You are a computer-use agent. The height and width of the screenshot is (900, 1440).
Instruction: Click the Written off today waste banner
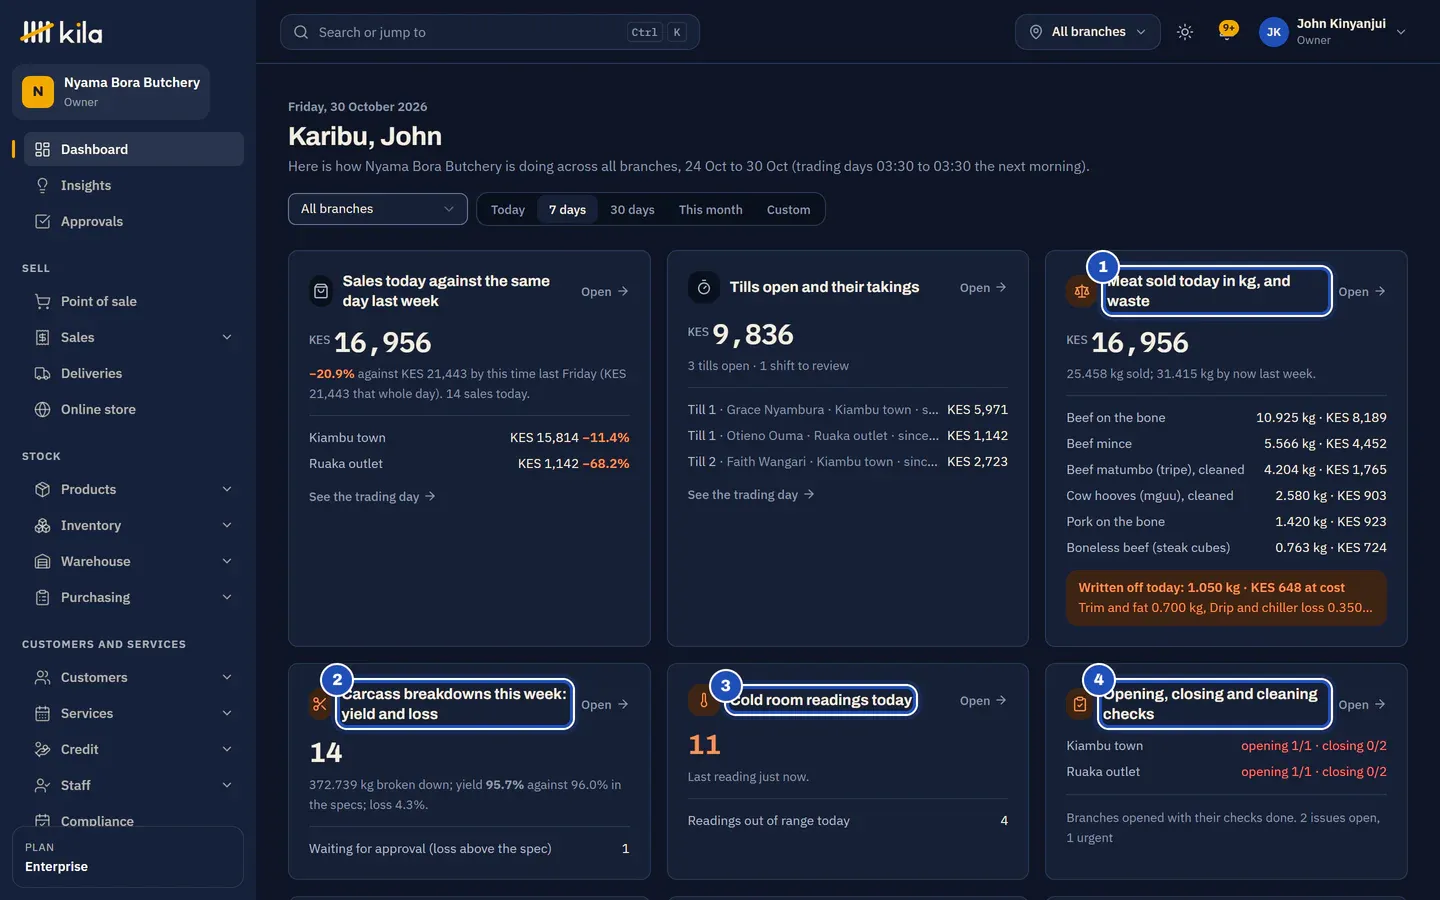1227,598
